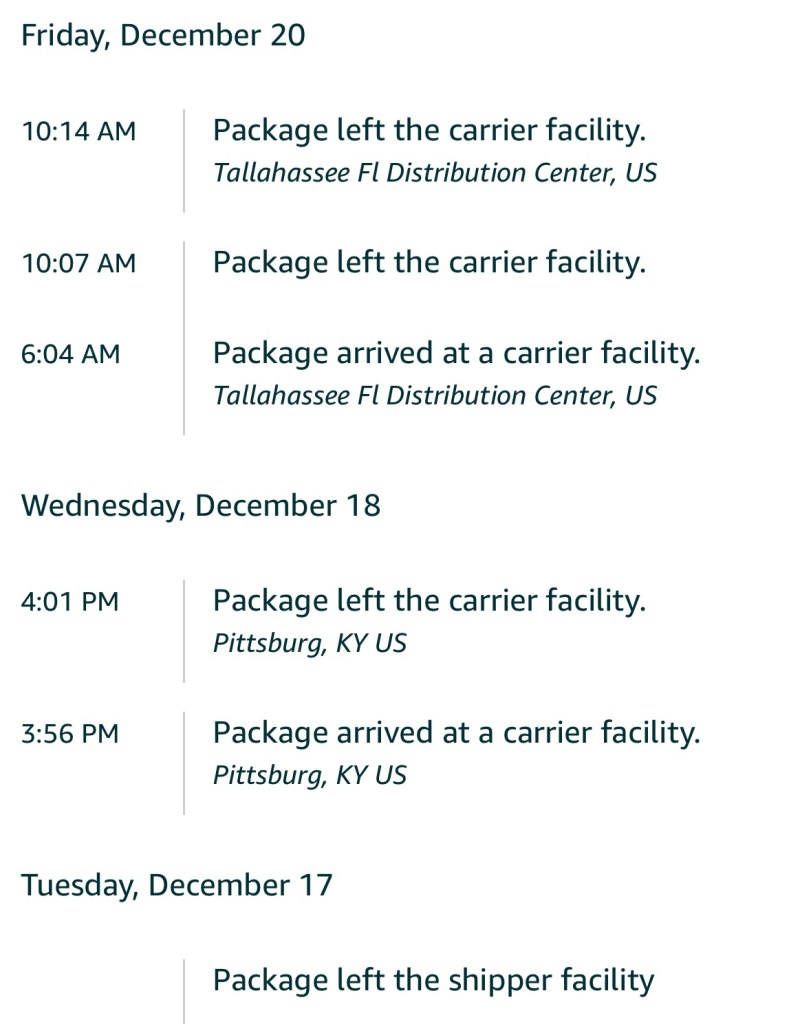Tap the 10:07 AM 'Package left the carrier facility' event
The height and width of the screenshot is (1024, 811).
429,262
